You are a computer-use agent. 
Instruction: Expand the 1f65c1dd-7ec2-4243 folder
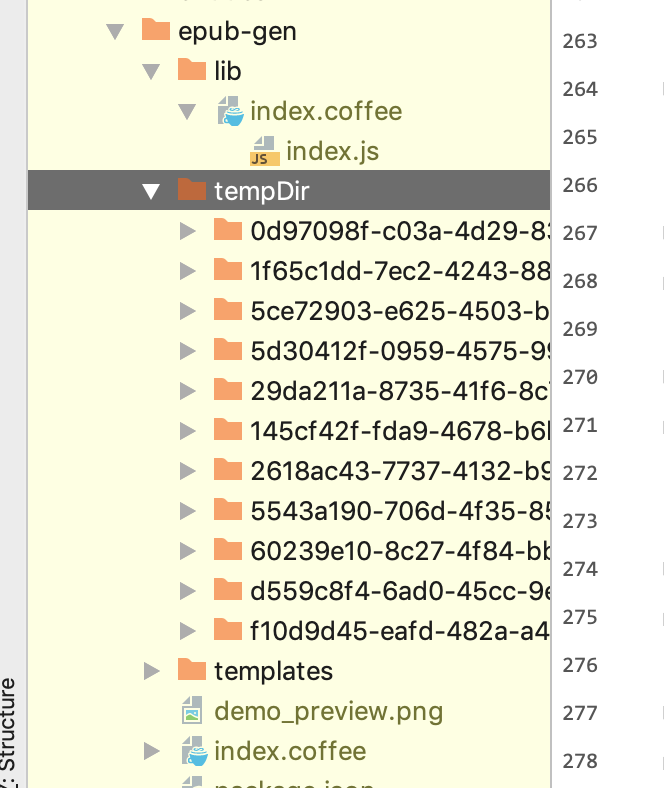187,271
